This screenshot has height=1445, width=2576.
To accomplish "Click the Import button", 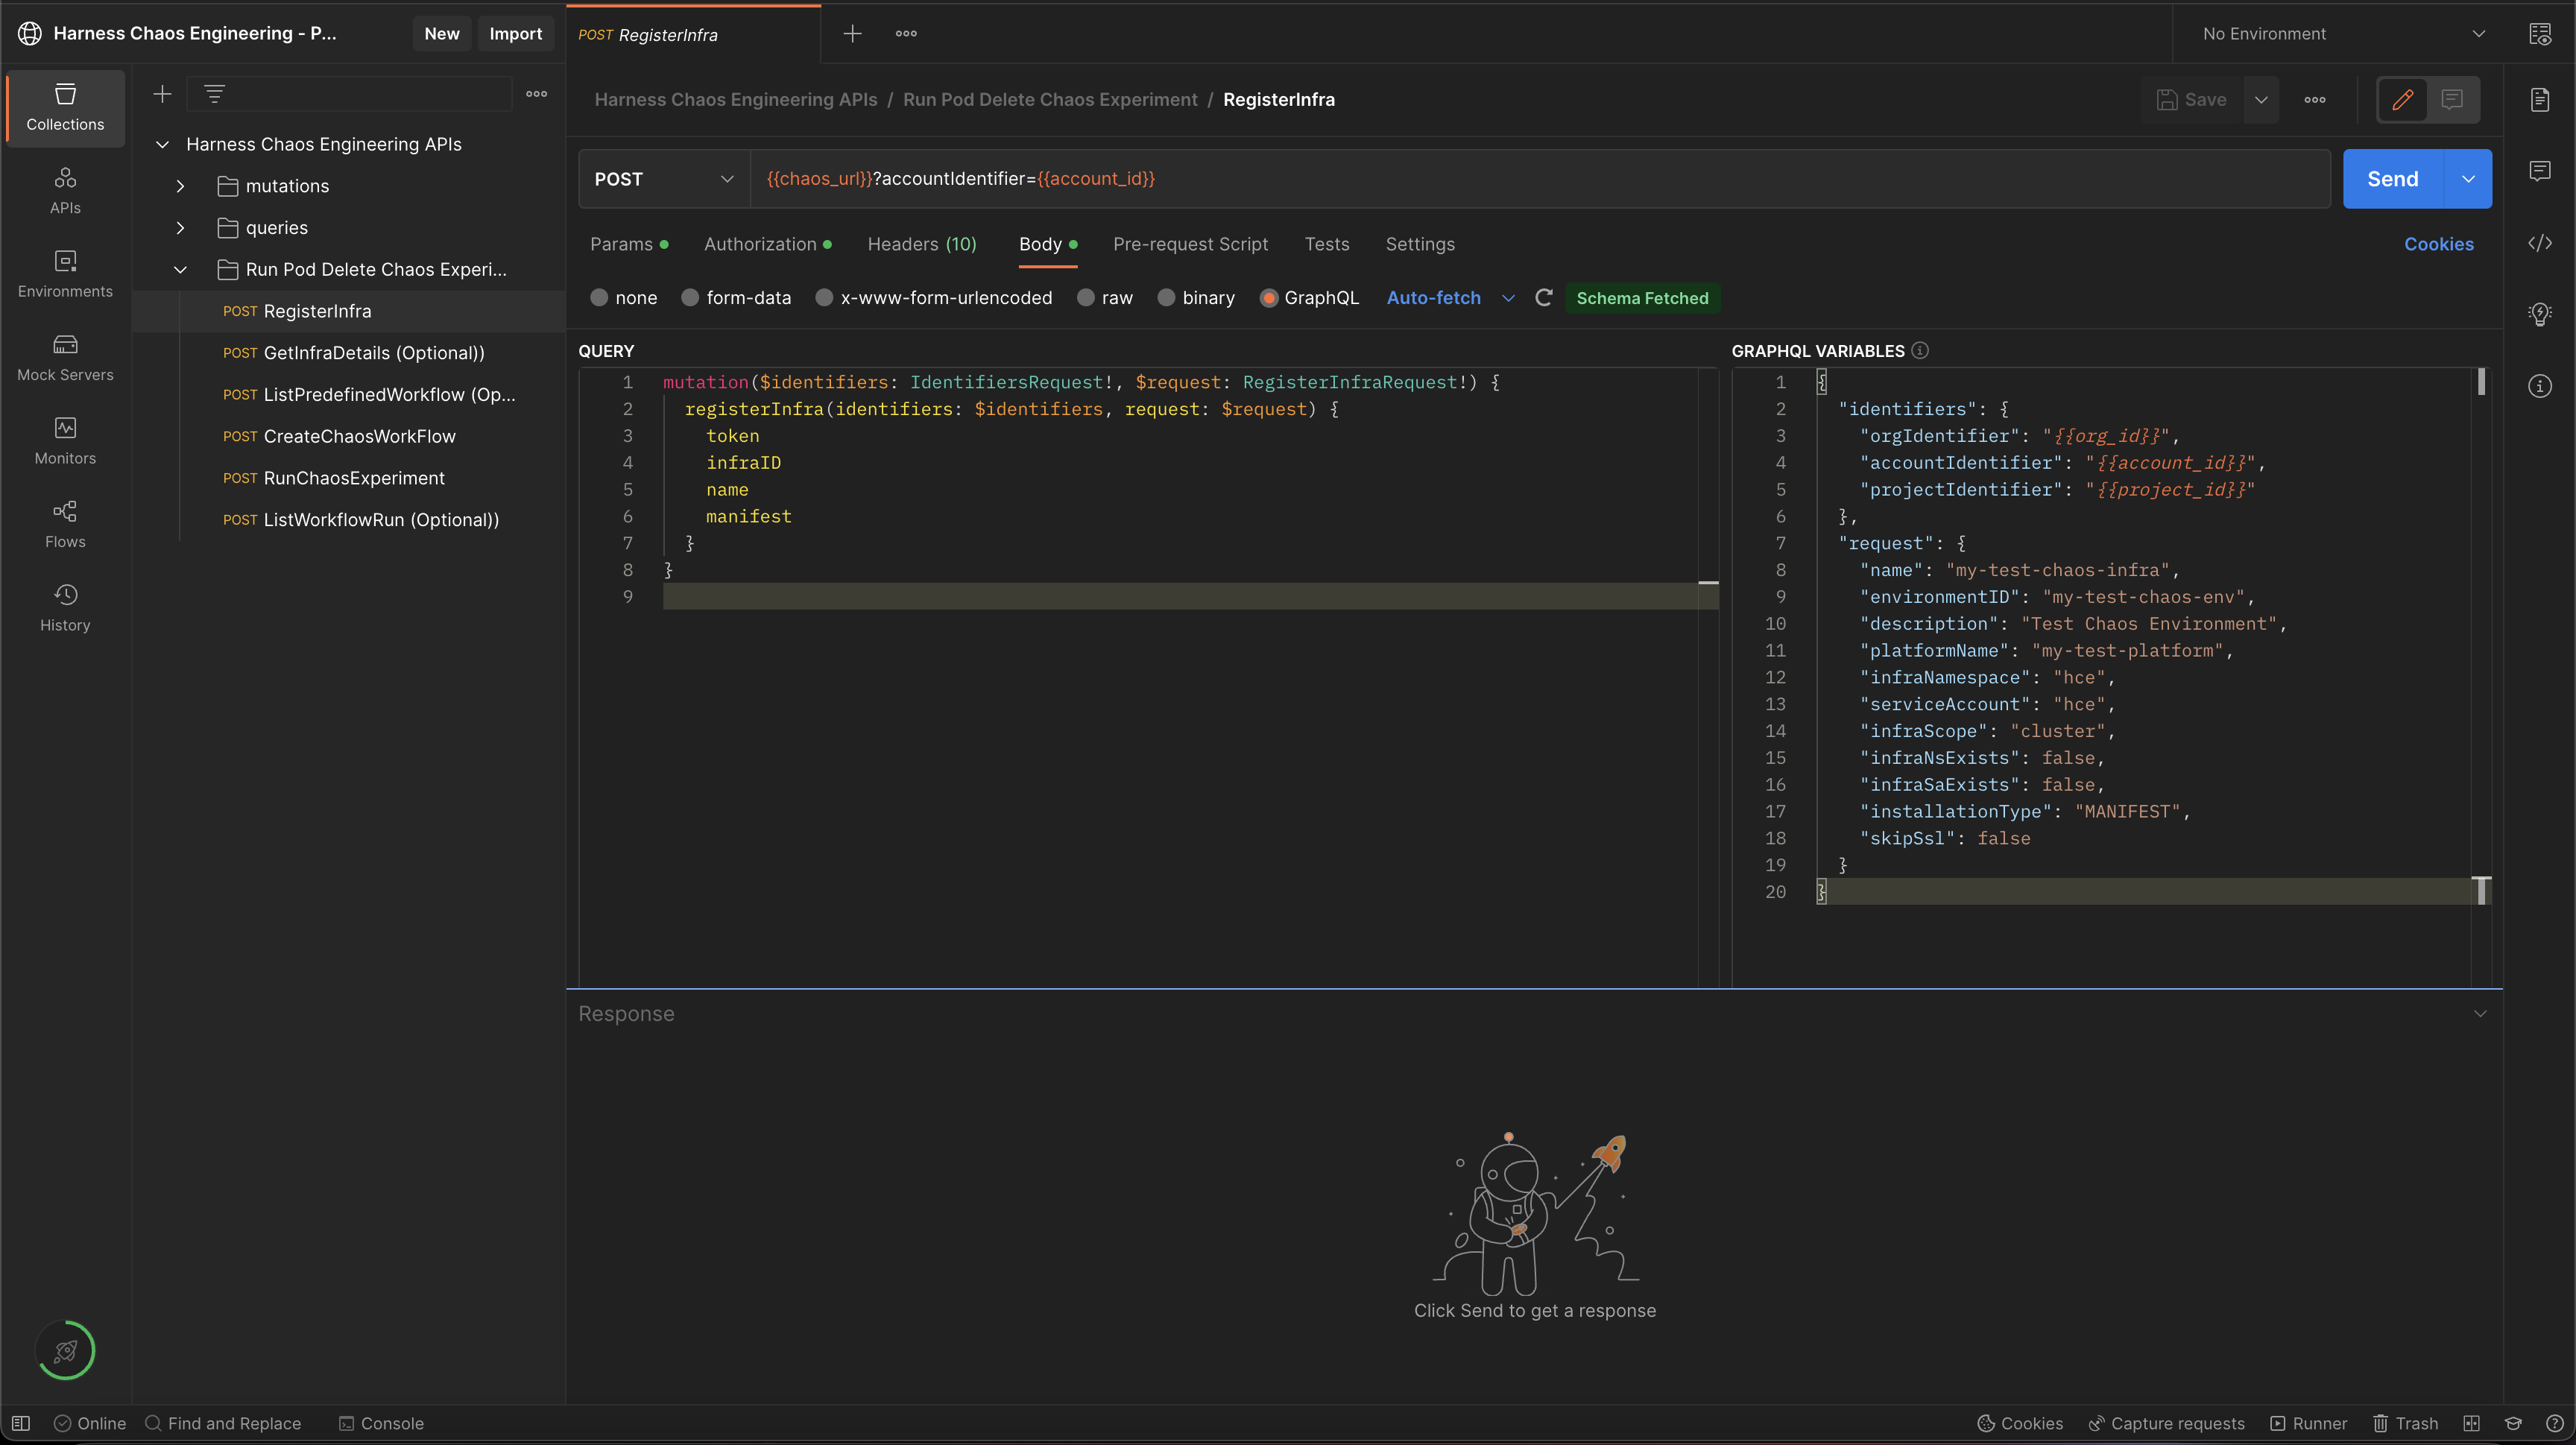I will [515, 34].
